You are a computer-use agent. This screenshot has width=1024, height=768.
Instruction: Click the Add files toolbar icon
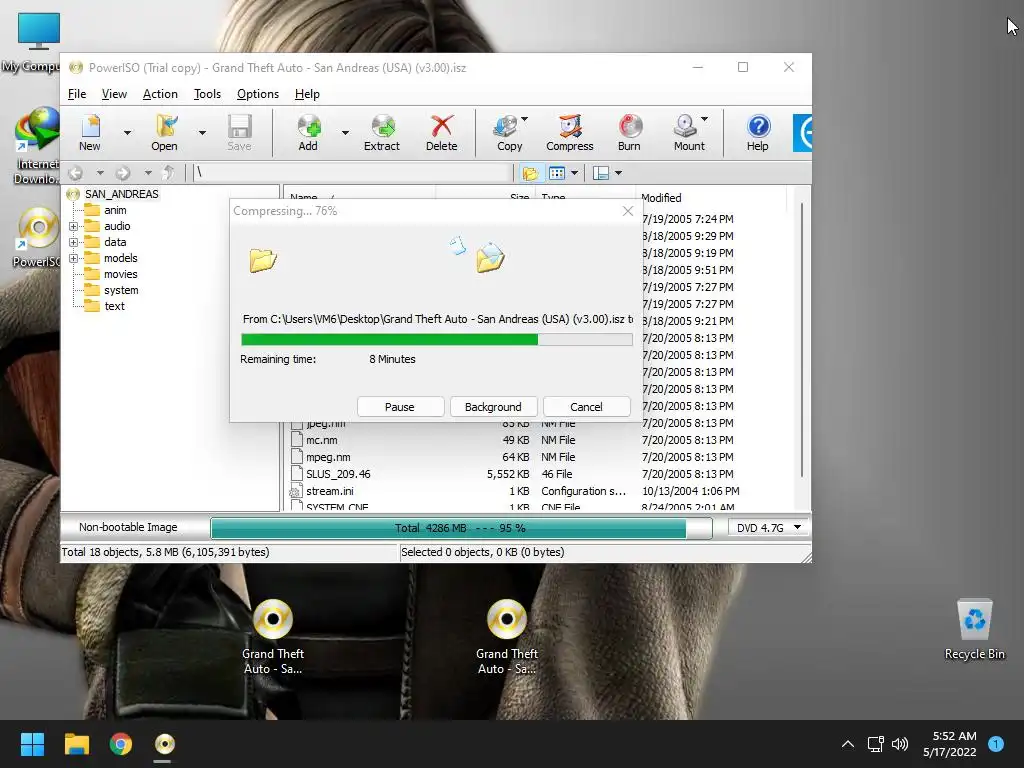[308, 133]
